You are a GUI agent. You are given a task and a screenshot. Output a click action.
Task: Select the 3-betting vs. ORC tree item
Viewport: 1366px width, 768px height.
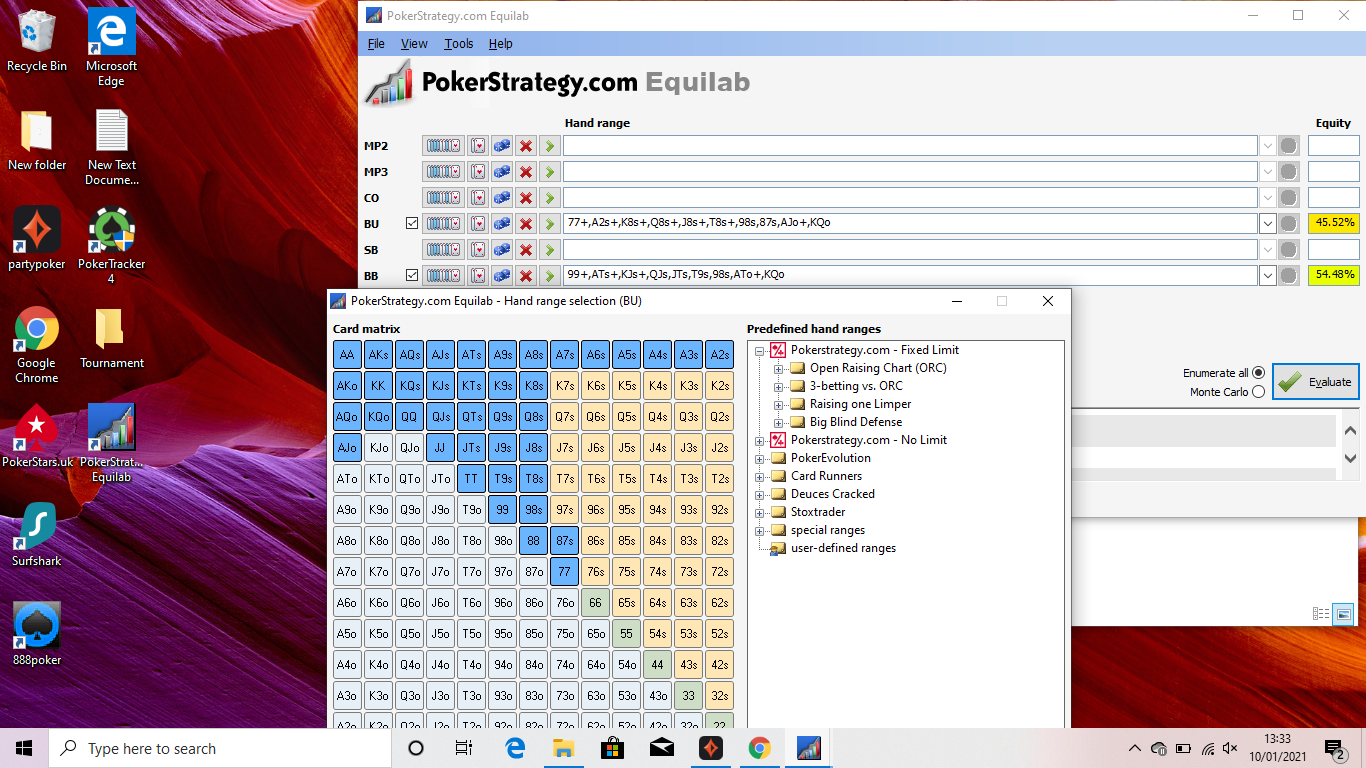coord(856,386)
